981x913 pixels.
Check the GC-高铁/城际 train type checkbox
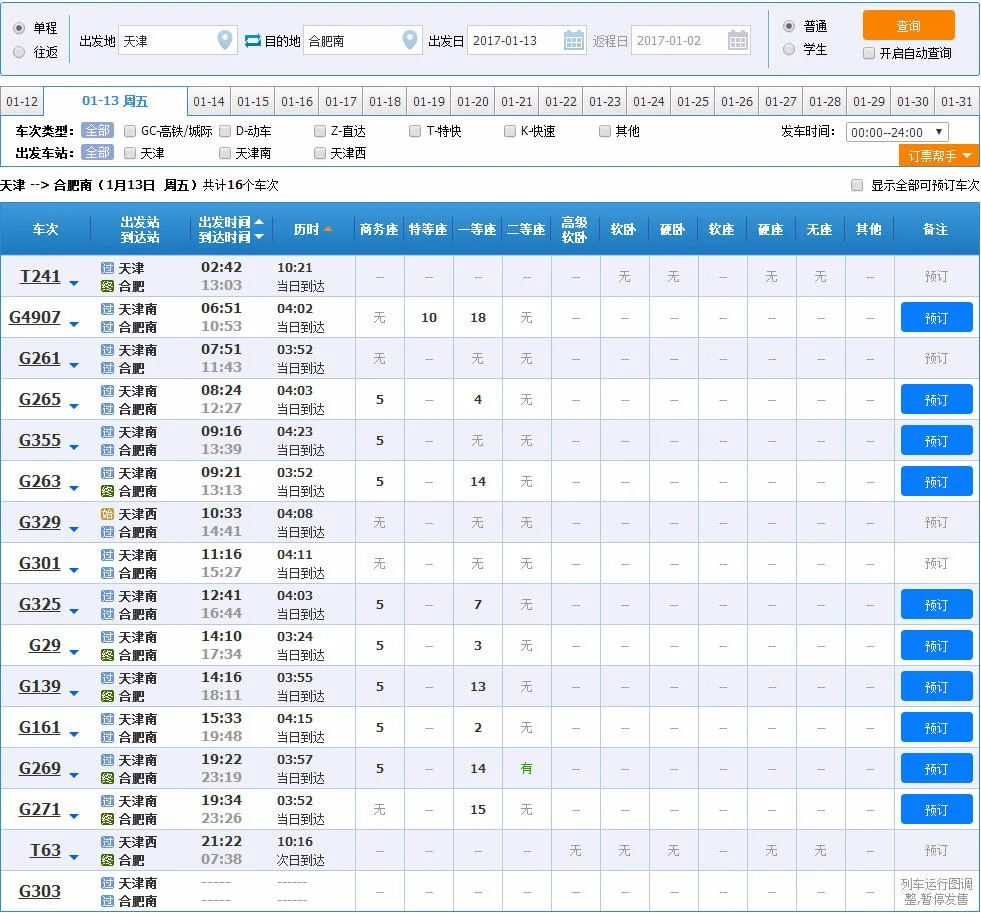(x=129, y=131)
